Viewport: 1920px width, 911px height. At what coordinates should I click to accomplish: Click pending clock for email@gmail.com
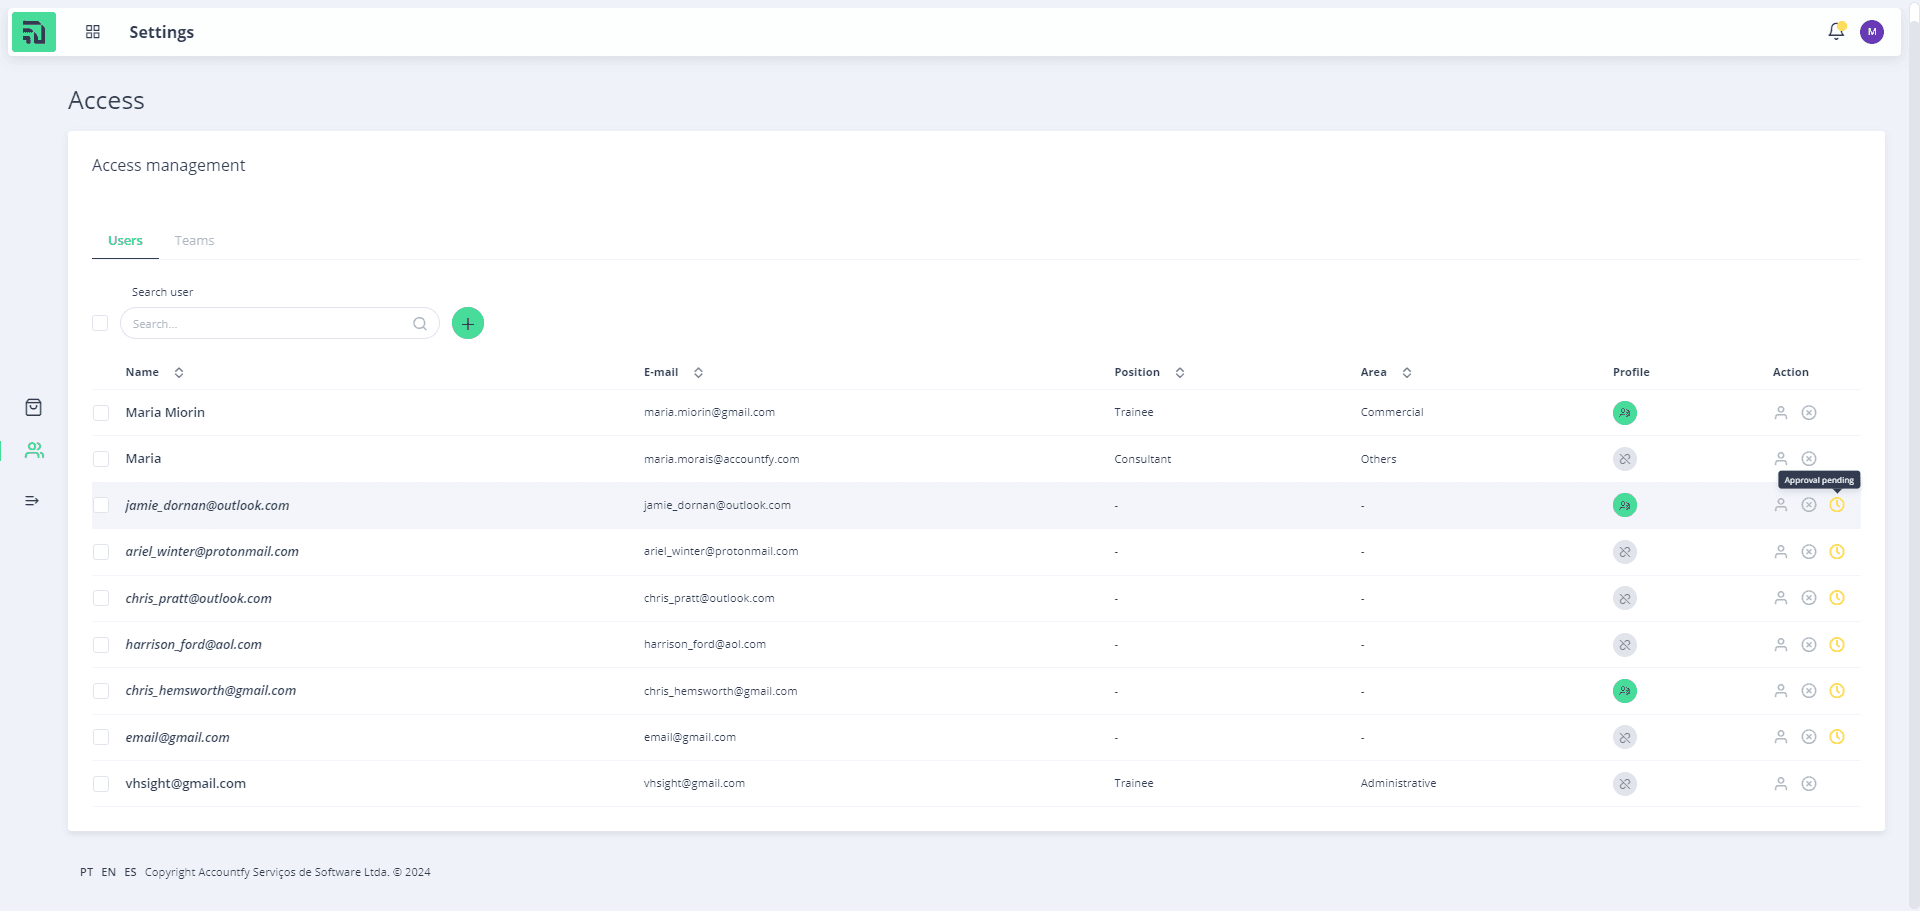pos(1837,737)
